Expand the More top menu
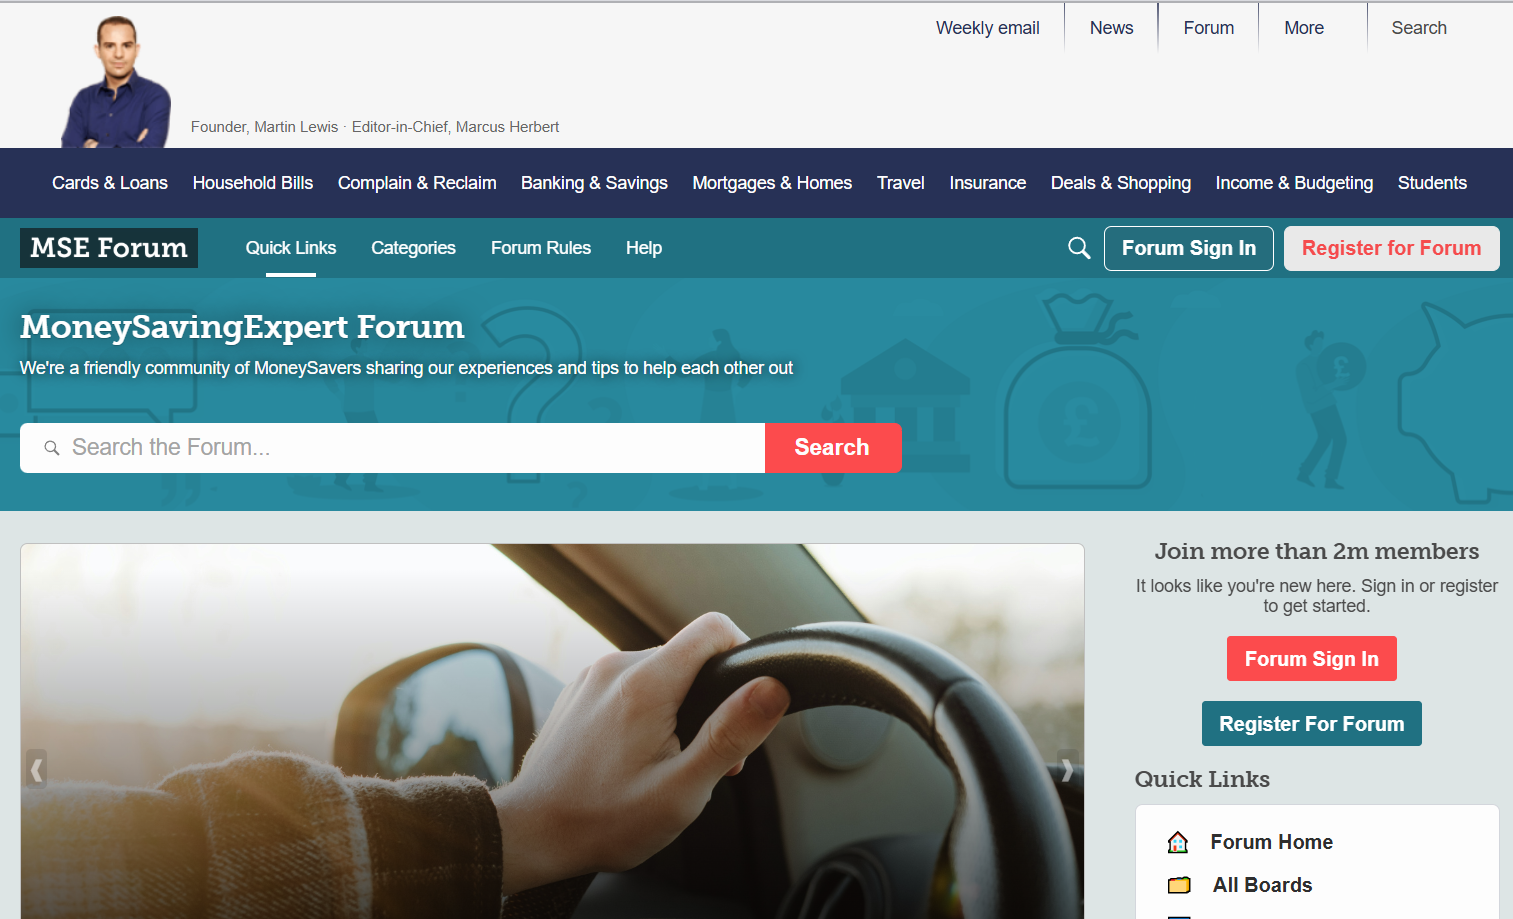Screen dimensions: 1513x919 [x=1304, y=28]
